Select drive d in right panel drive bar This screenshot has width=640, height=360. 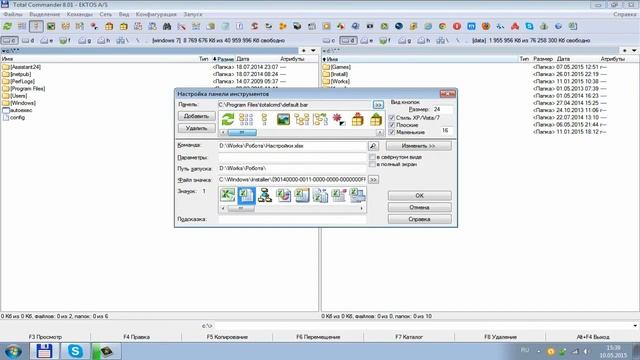348,40
